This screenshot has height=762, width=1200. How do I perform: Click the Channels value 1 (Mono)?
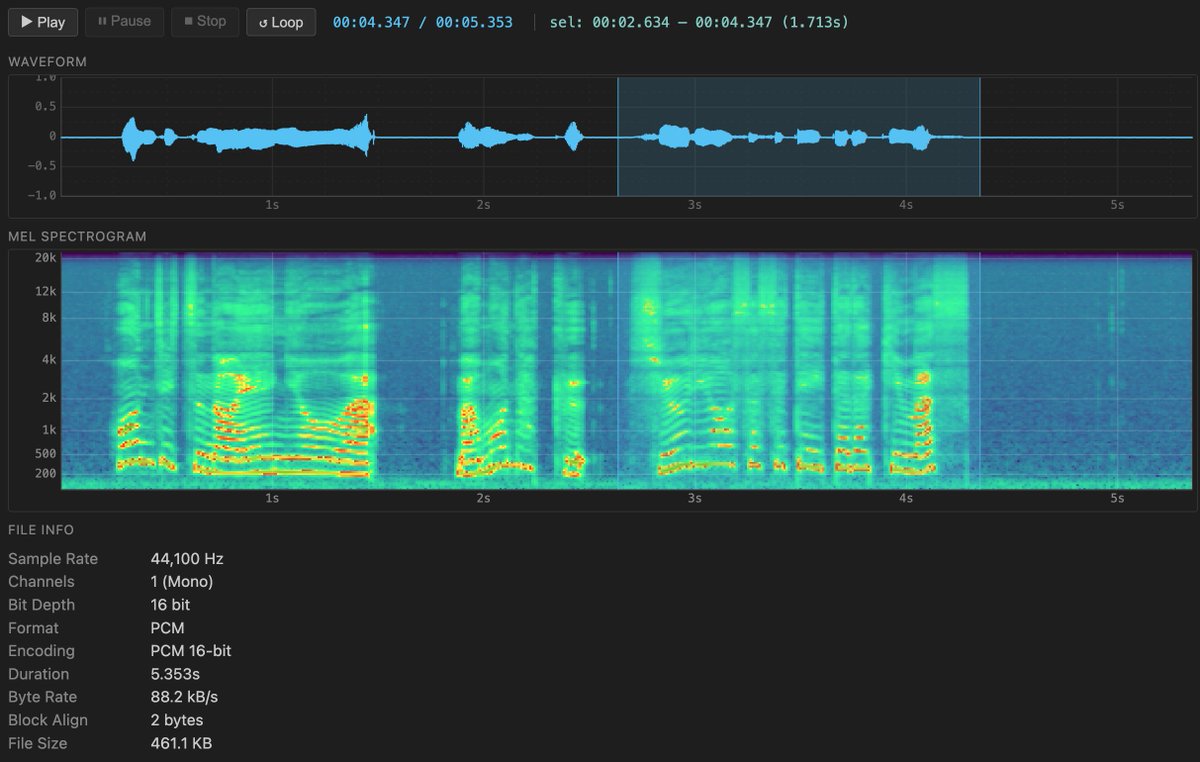182,581
